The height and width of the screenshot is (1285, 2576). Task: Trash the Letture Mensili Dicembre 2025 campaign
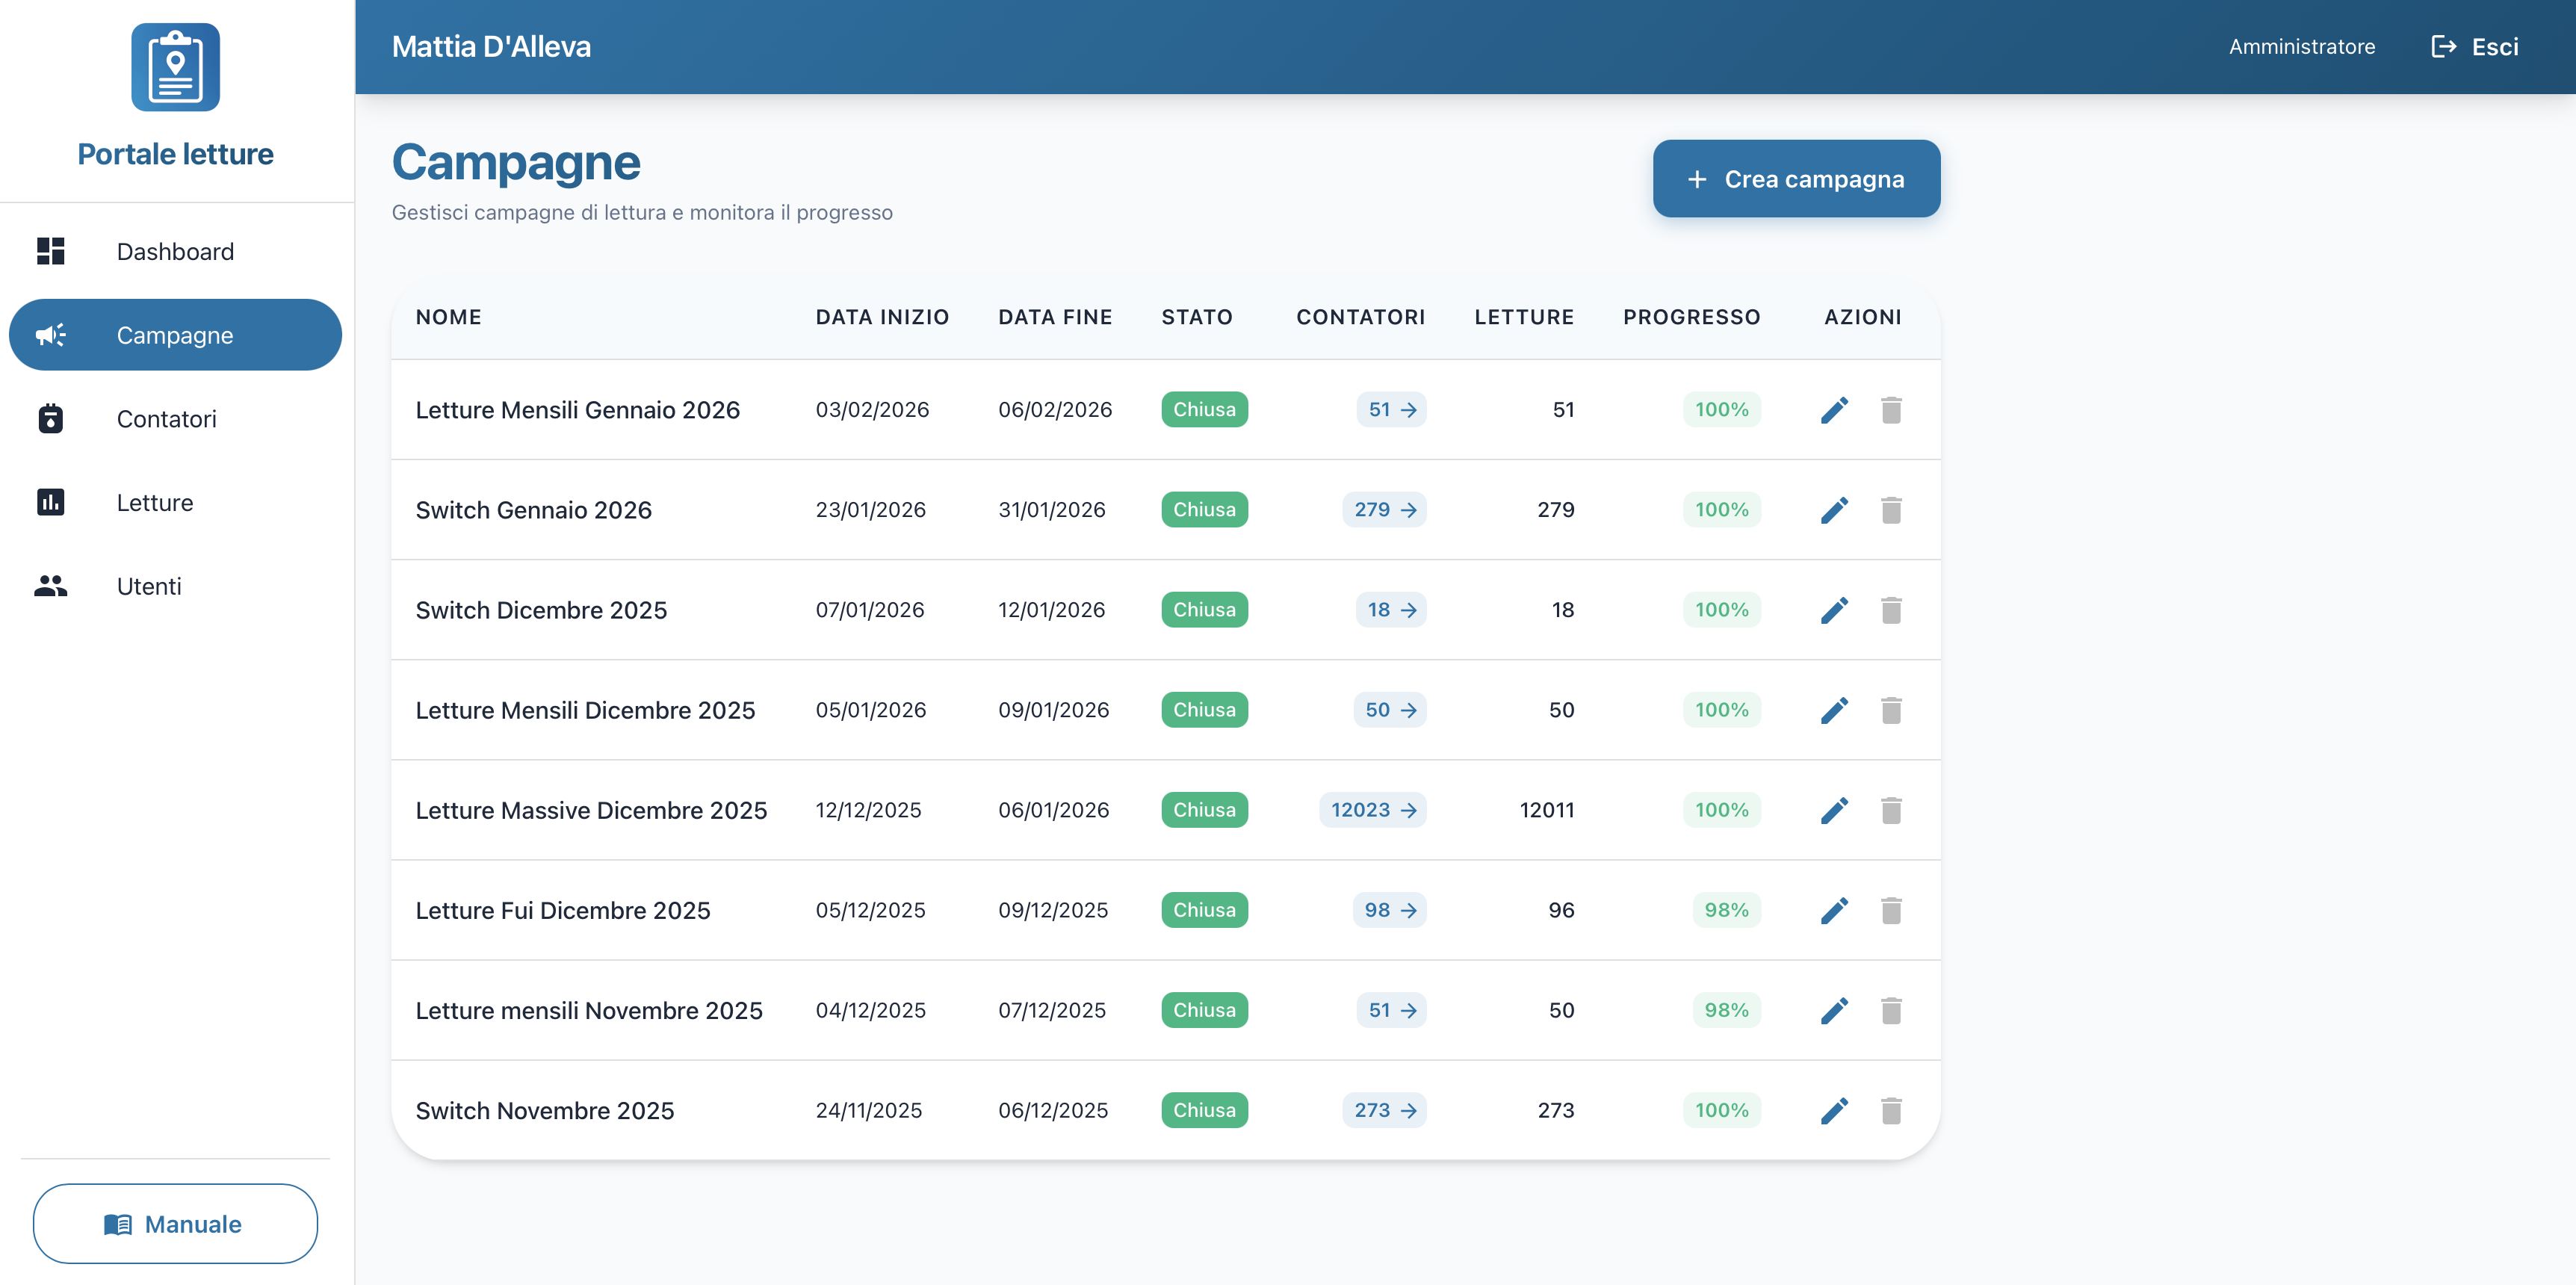pos(1890,710)
